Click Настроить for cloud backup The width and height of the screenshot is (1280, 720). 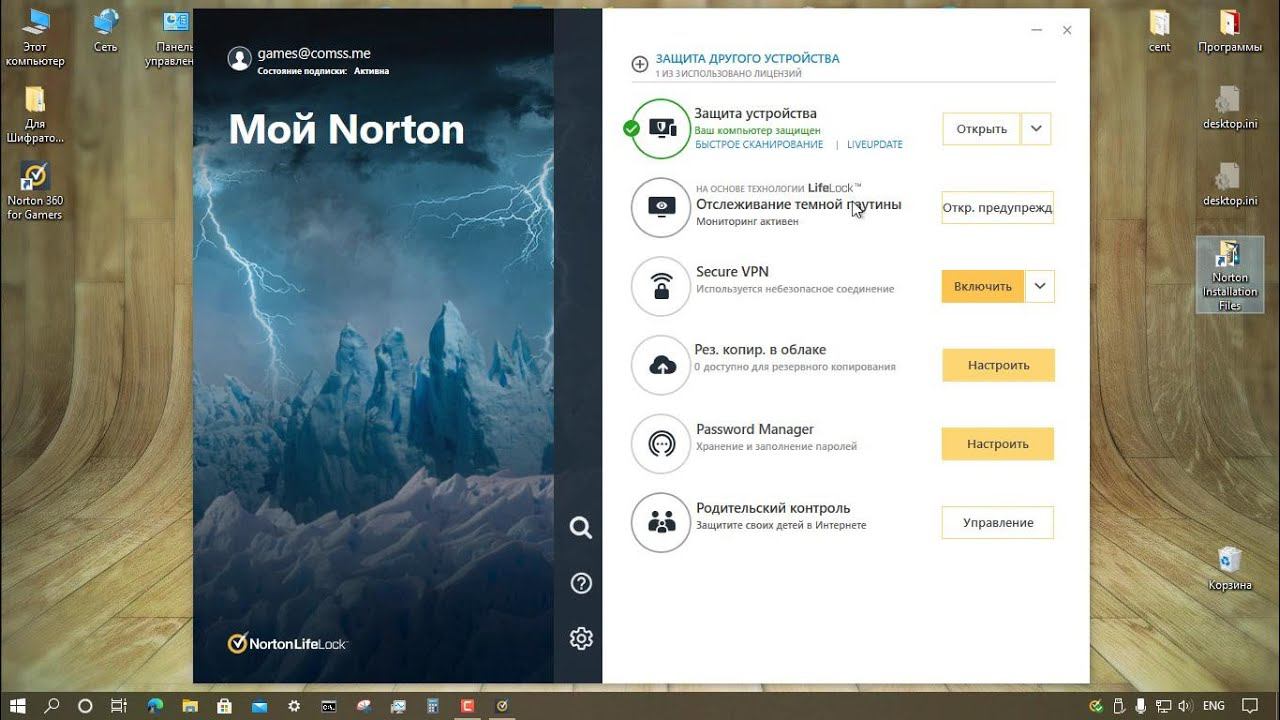pyautogui.click(x=998, y=365)
